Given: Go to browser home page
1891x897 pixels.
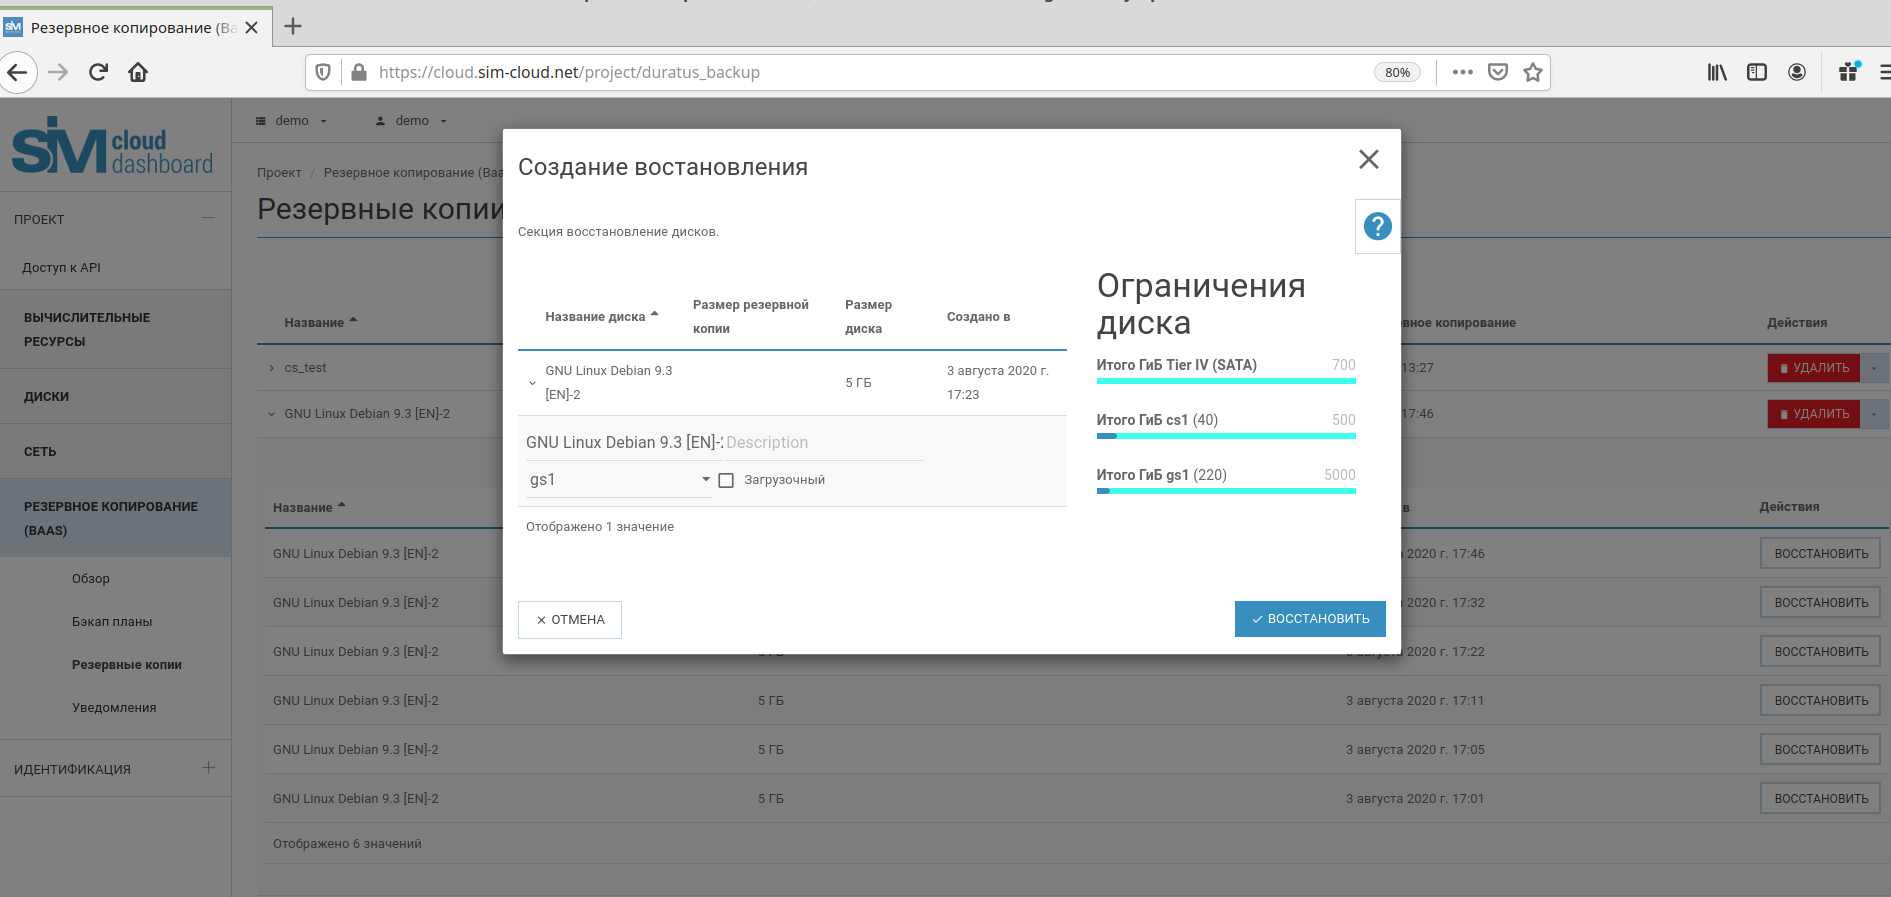Looking at the screenshot, I should click(138, 72).
